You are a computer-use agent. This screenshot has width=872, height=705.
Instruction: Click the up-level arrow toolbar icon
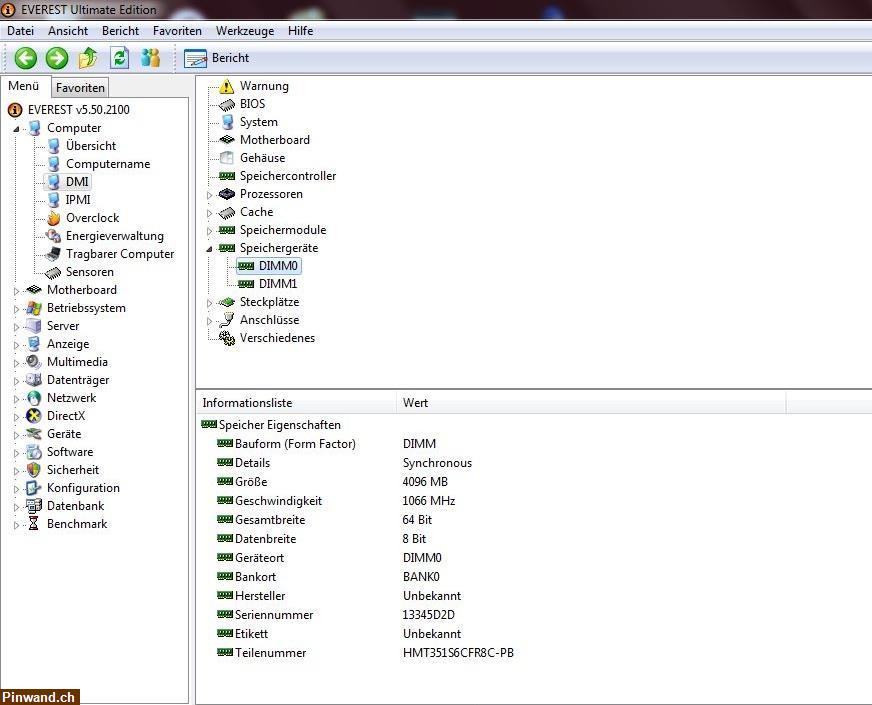pos(89,58)
